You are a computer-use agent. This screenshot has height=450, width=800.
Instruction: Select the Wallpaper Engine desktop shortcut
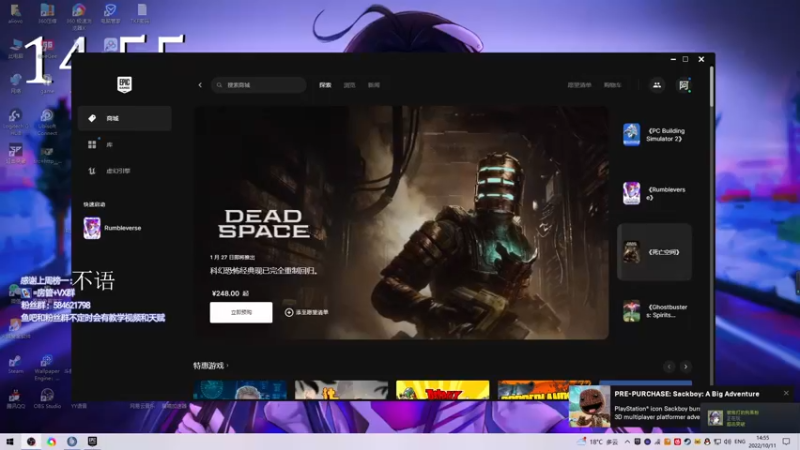click(47, 368)
